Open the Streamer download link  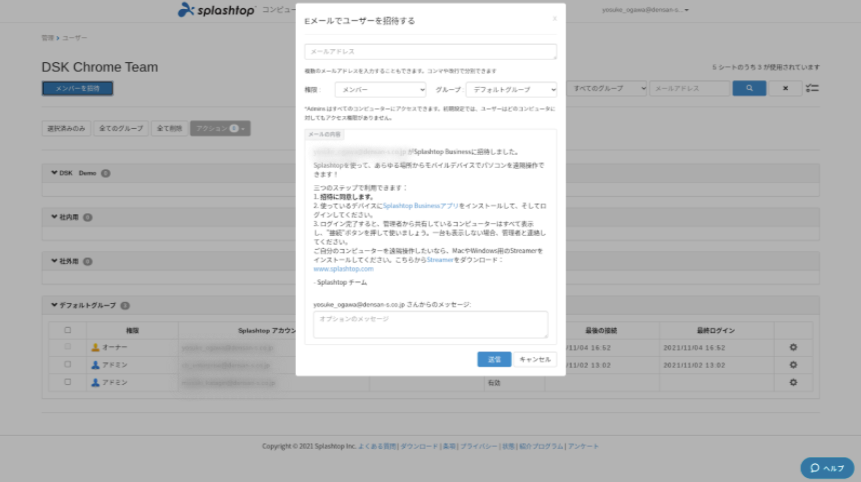point(440,260)
